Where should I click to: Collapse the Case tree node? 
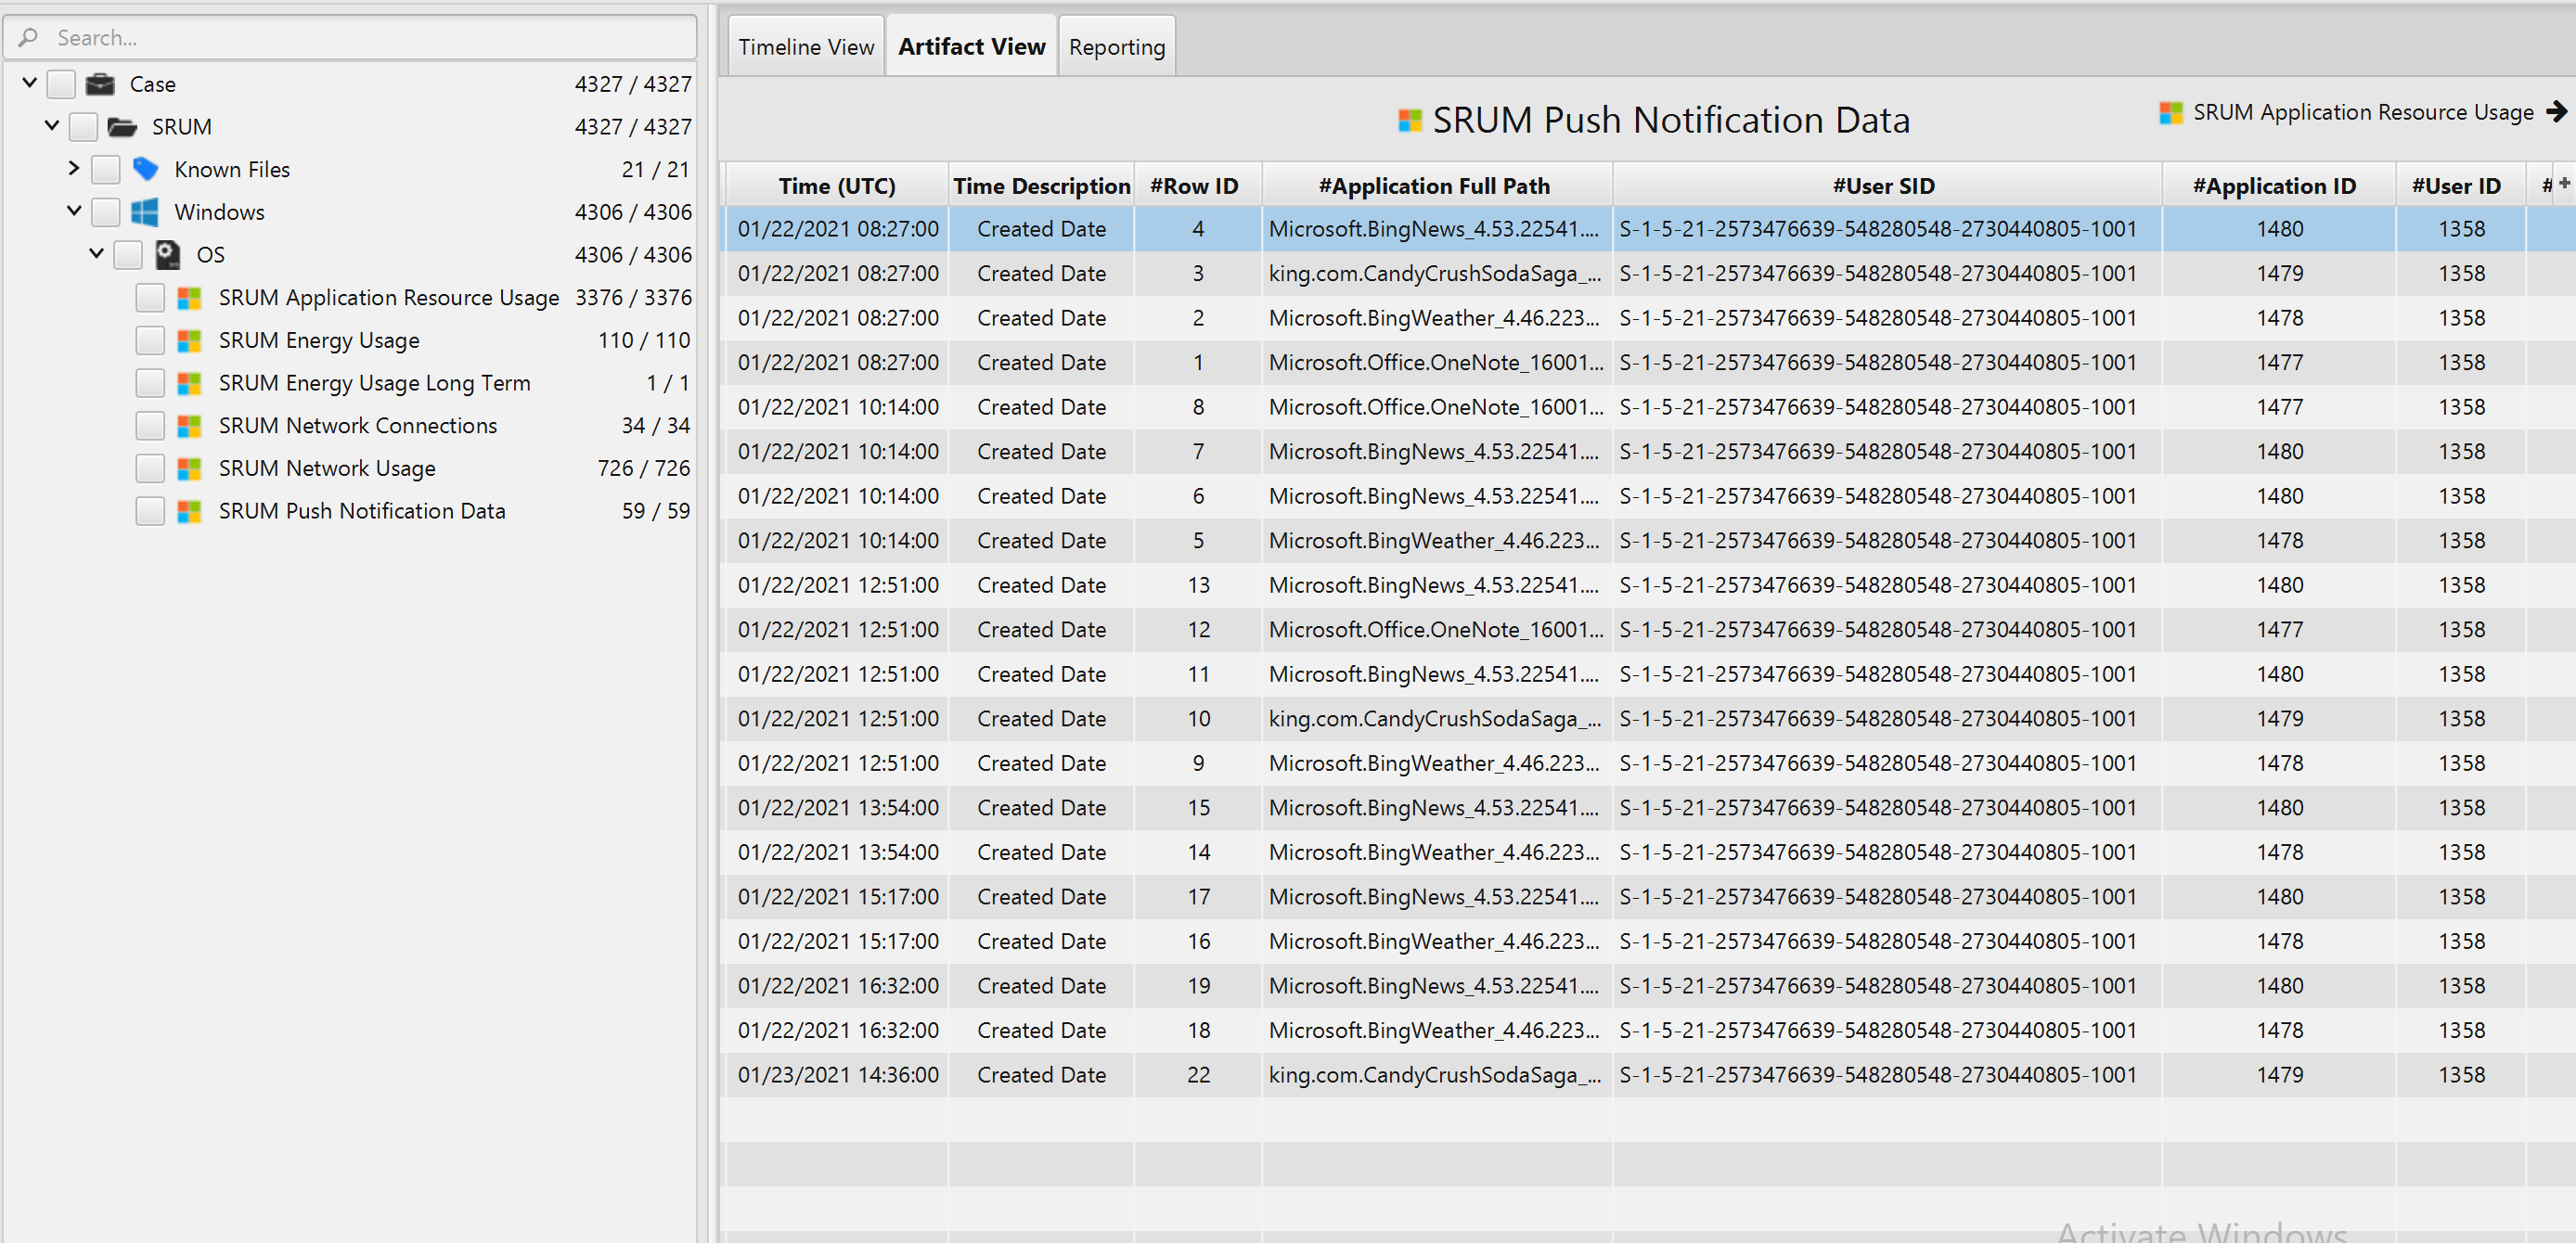(29, 83)
